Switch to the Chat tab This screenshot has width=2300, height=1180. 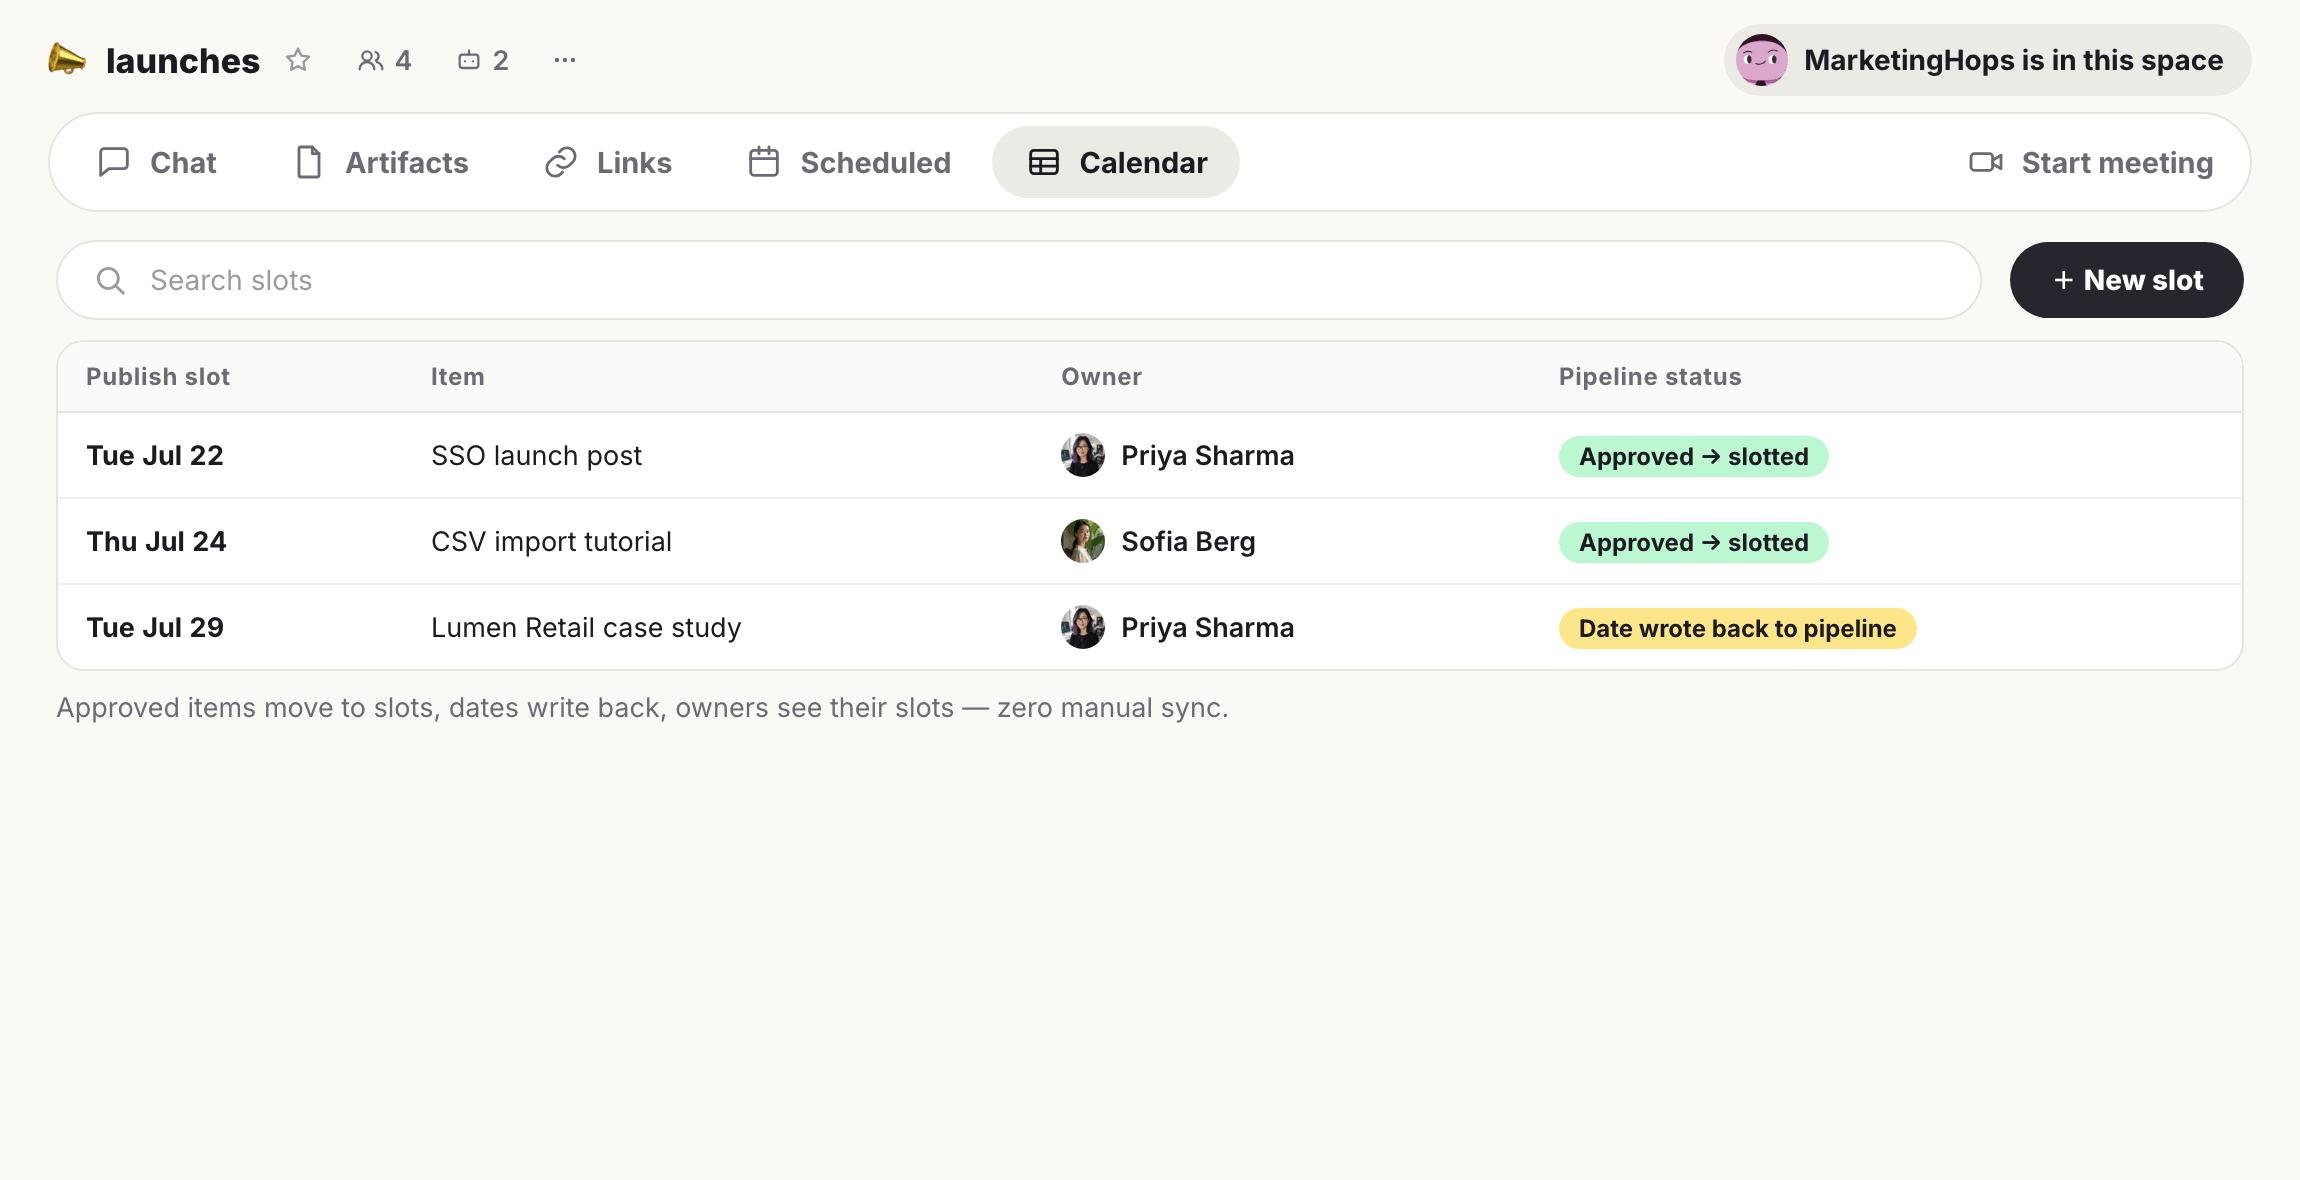(157, 162)
